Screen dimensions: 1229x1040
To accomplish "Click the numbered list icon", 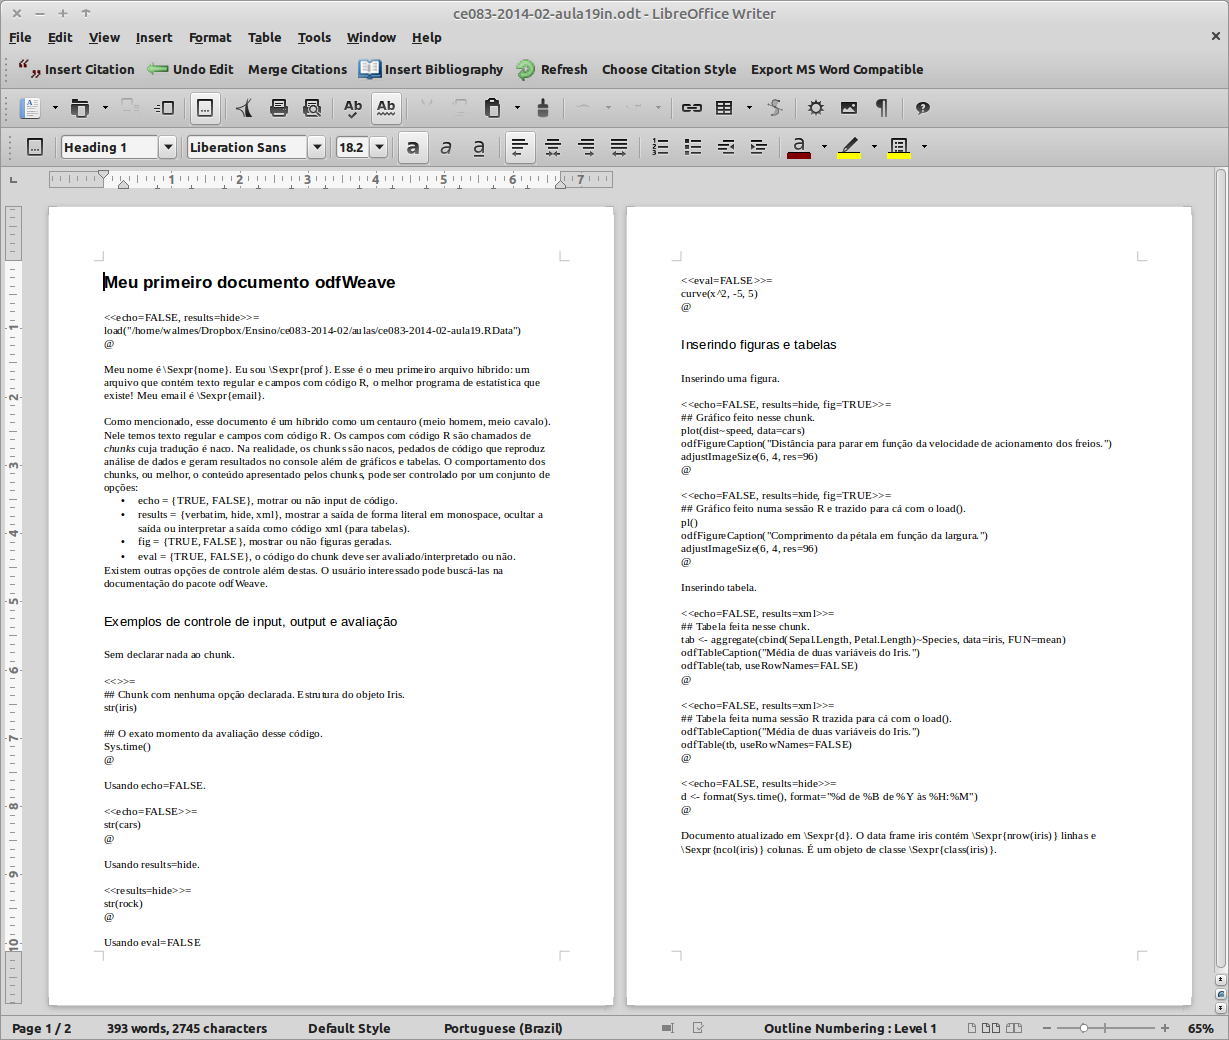I will pyautogui.click(x=660, y=147).
